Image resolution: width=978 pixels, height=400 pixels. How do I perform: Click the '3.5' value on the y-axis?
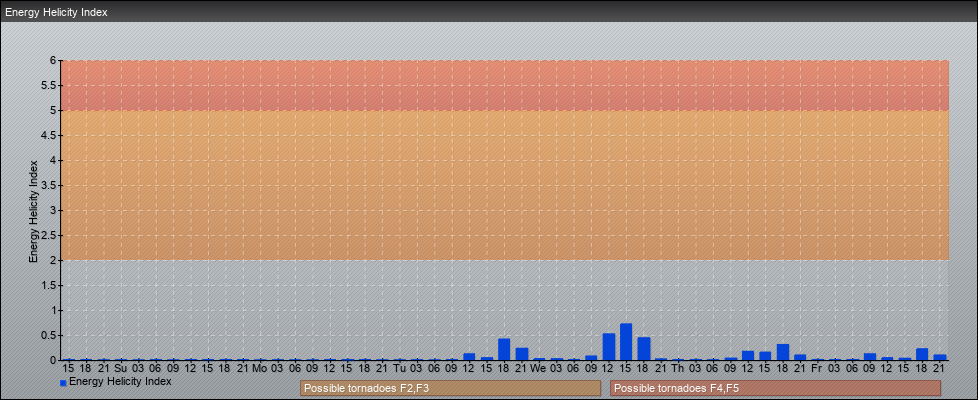(50, 185)
